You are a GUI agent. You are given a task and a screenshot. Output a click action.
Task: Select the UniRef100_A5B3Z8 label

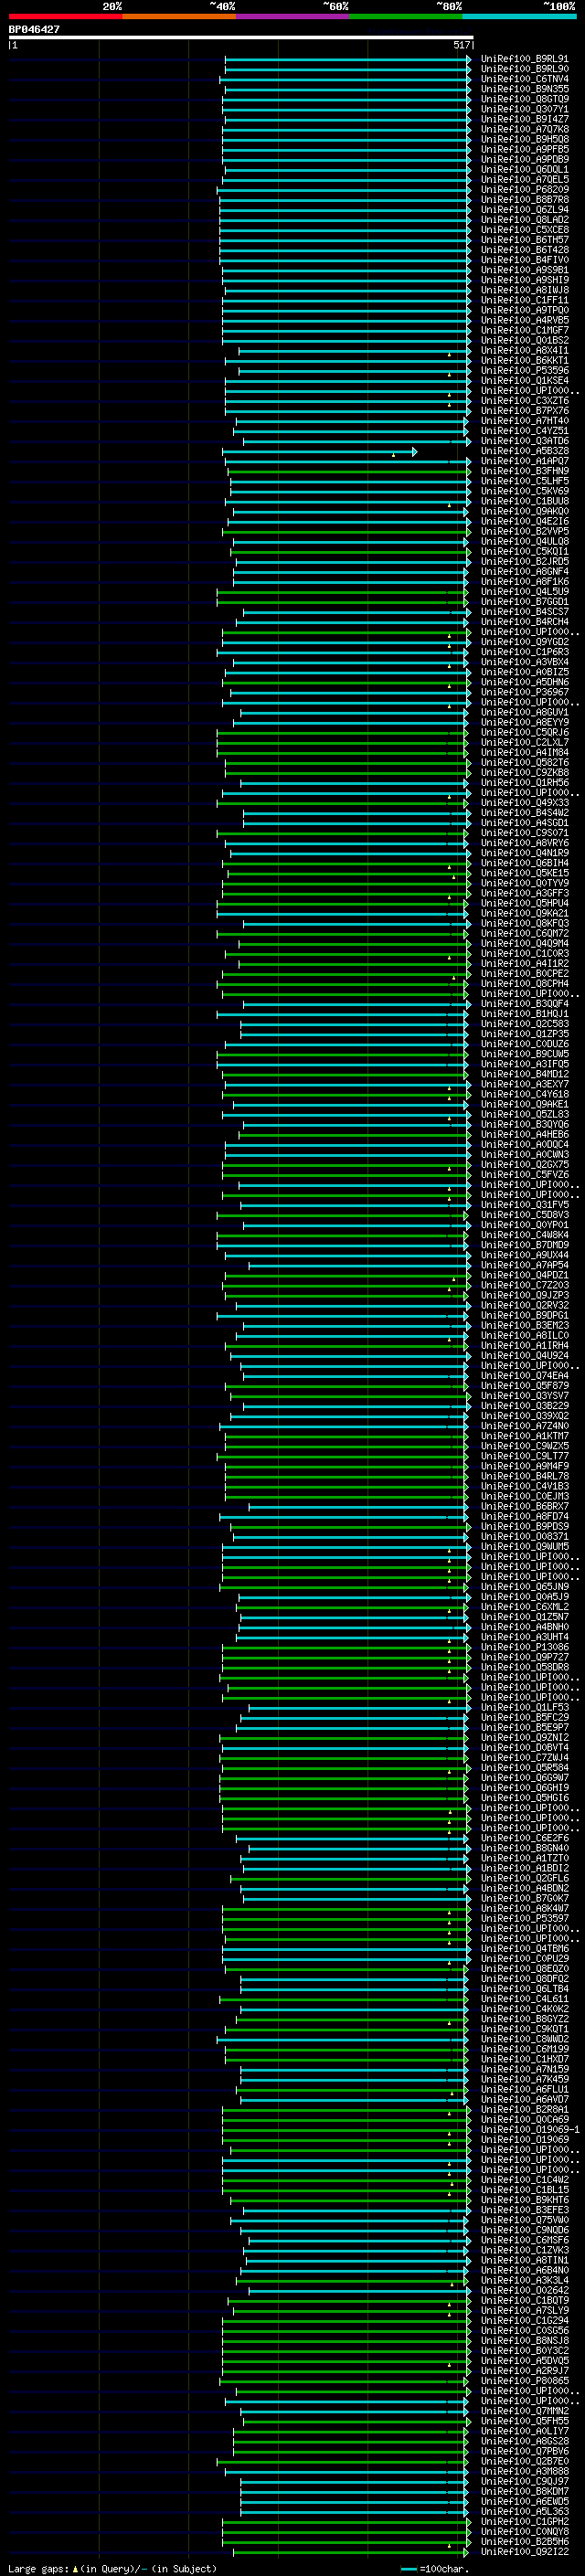point(524,451)
